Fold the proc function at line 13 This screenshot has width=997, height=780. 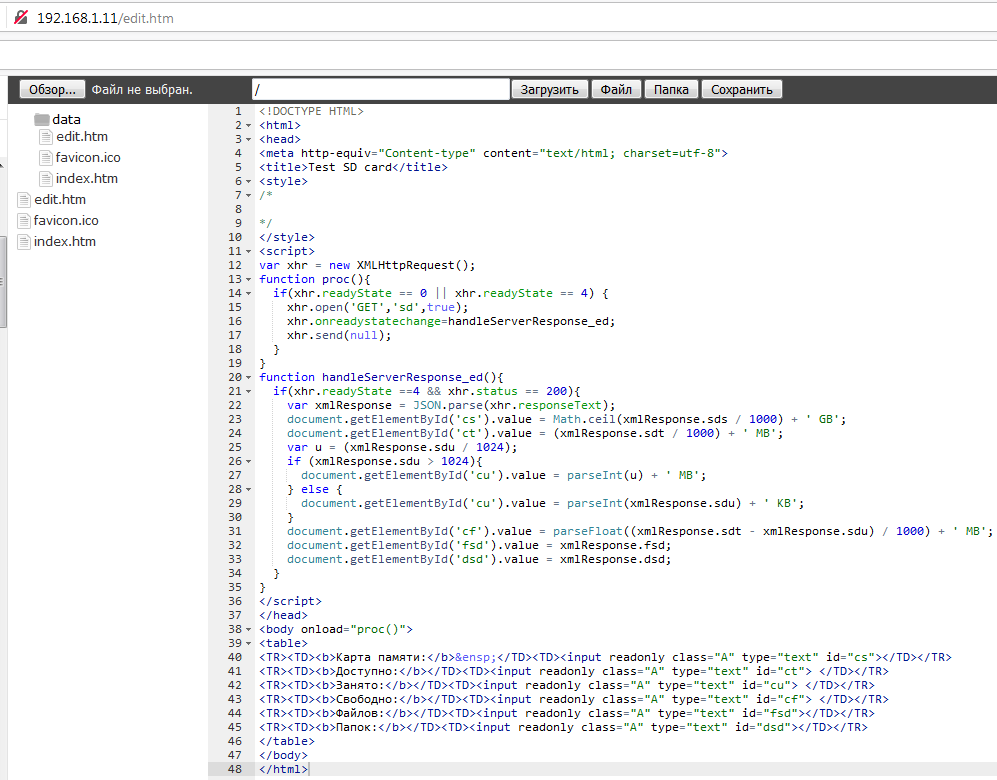[x=249, y=280]
